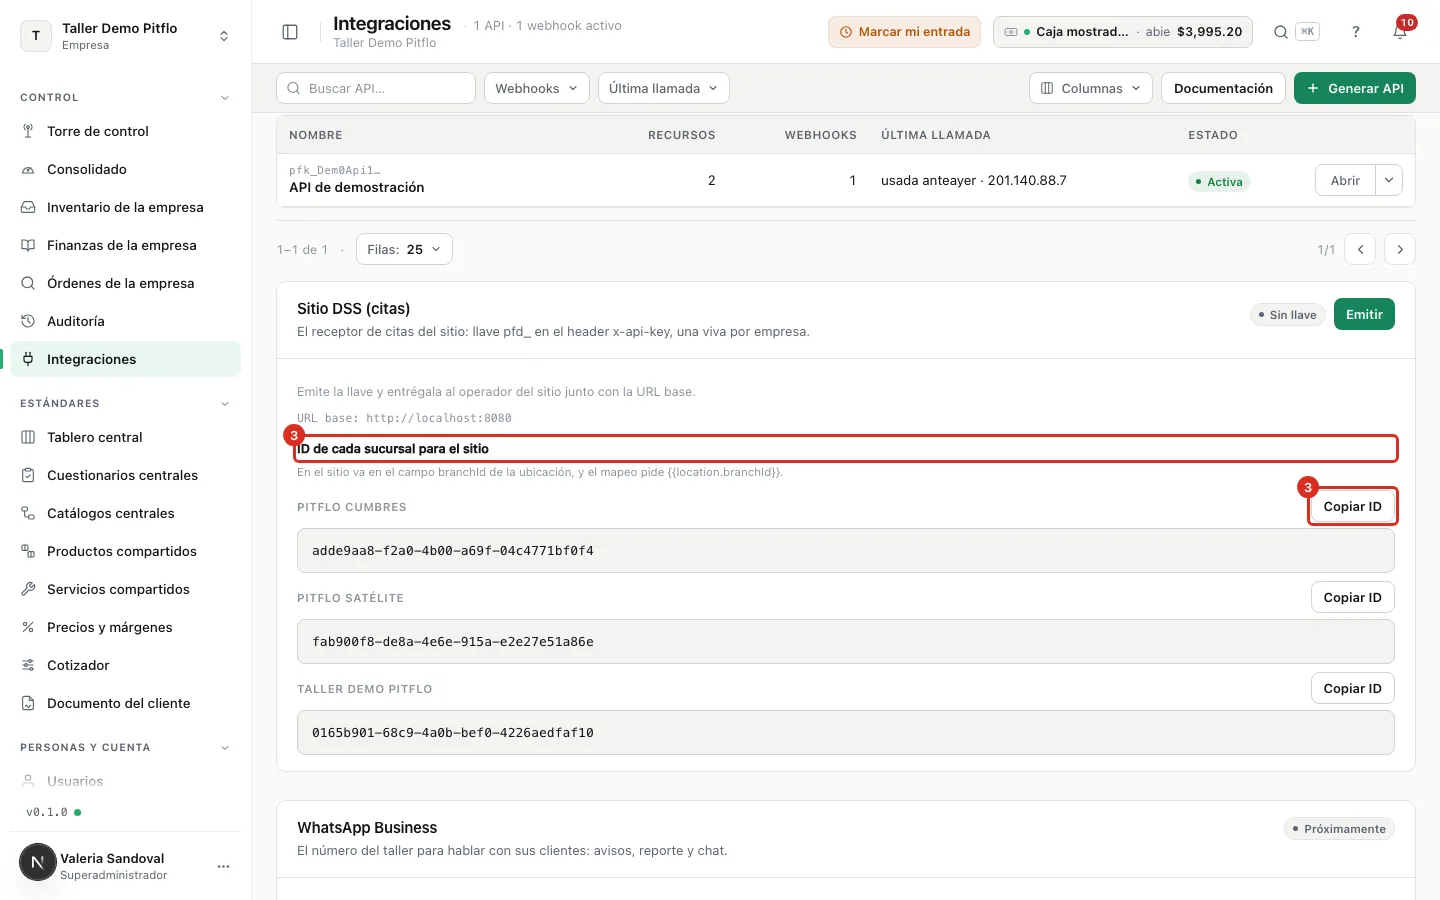The image size is (1440, 900).
Task: Go to next page arrow
Action: [x=1400, y=249]
